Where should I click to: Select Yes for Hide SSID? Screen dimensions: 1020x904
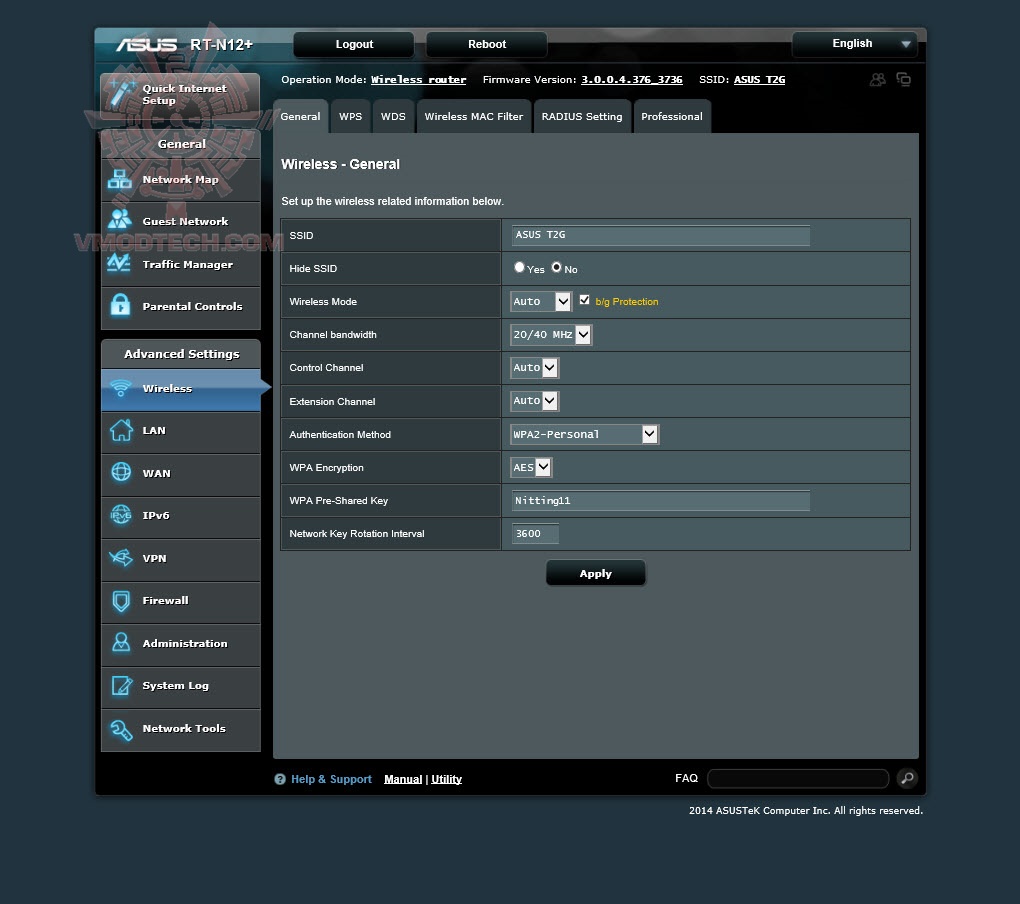(519, 267)
